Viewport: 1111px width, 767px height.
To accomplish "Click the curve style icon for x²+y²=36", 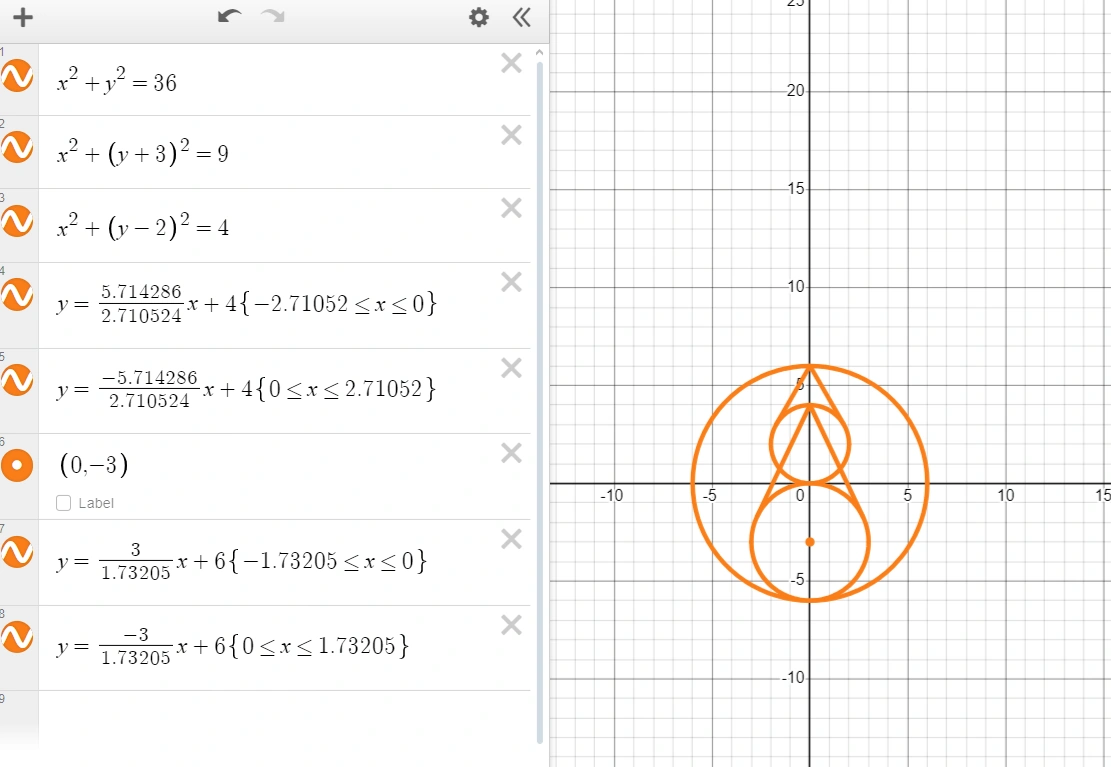I will coord(17,76).
